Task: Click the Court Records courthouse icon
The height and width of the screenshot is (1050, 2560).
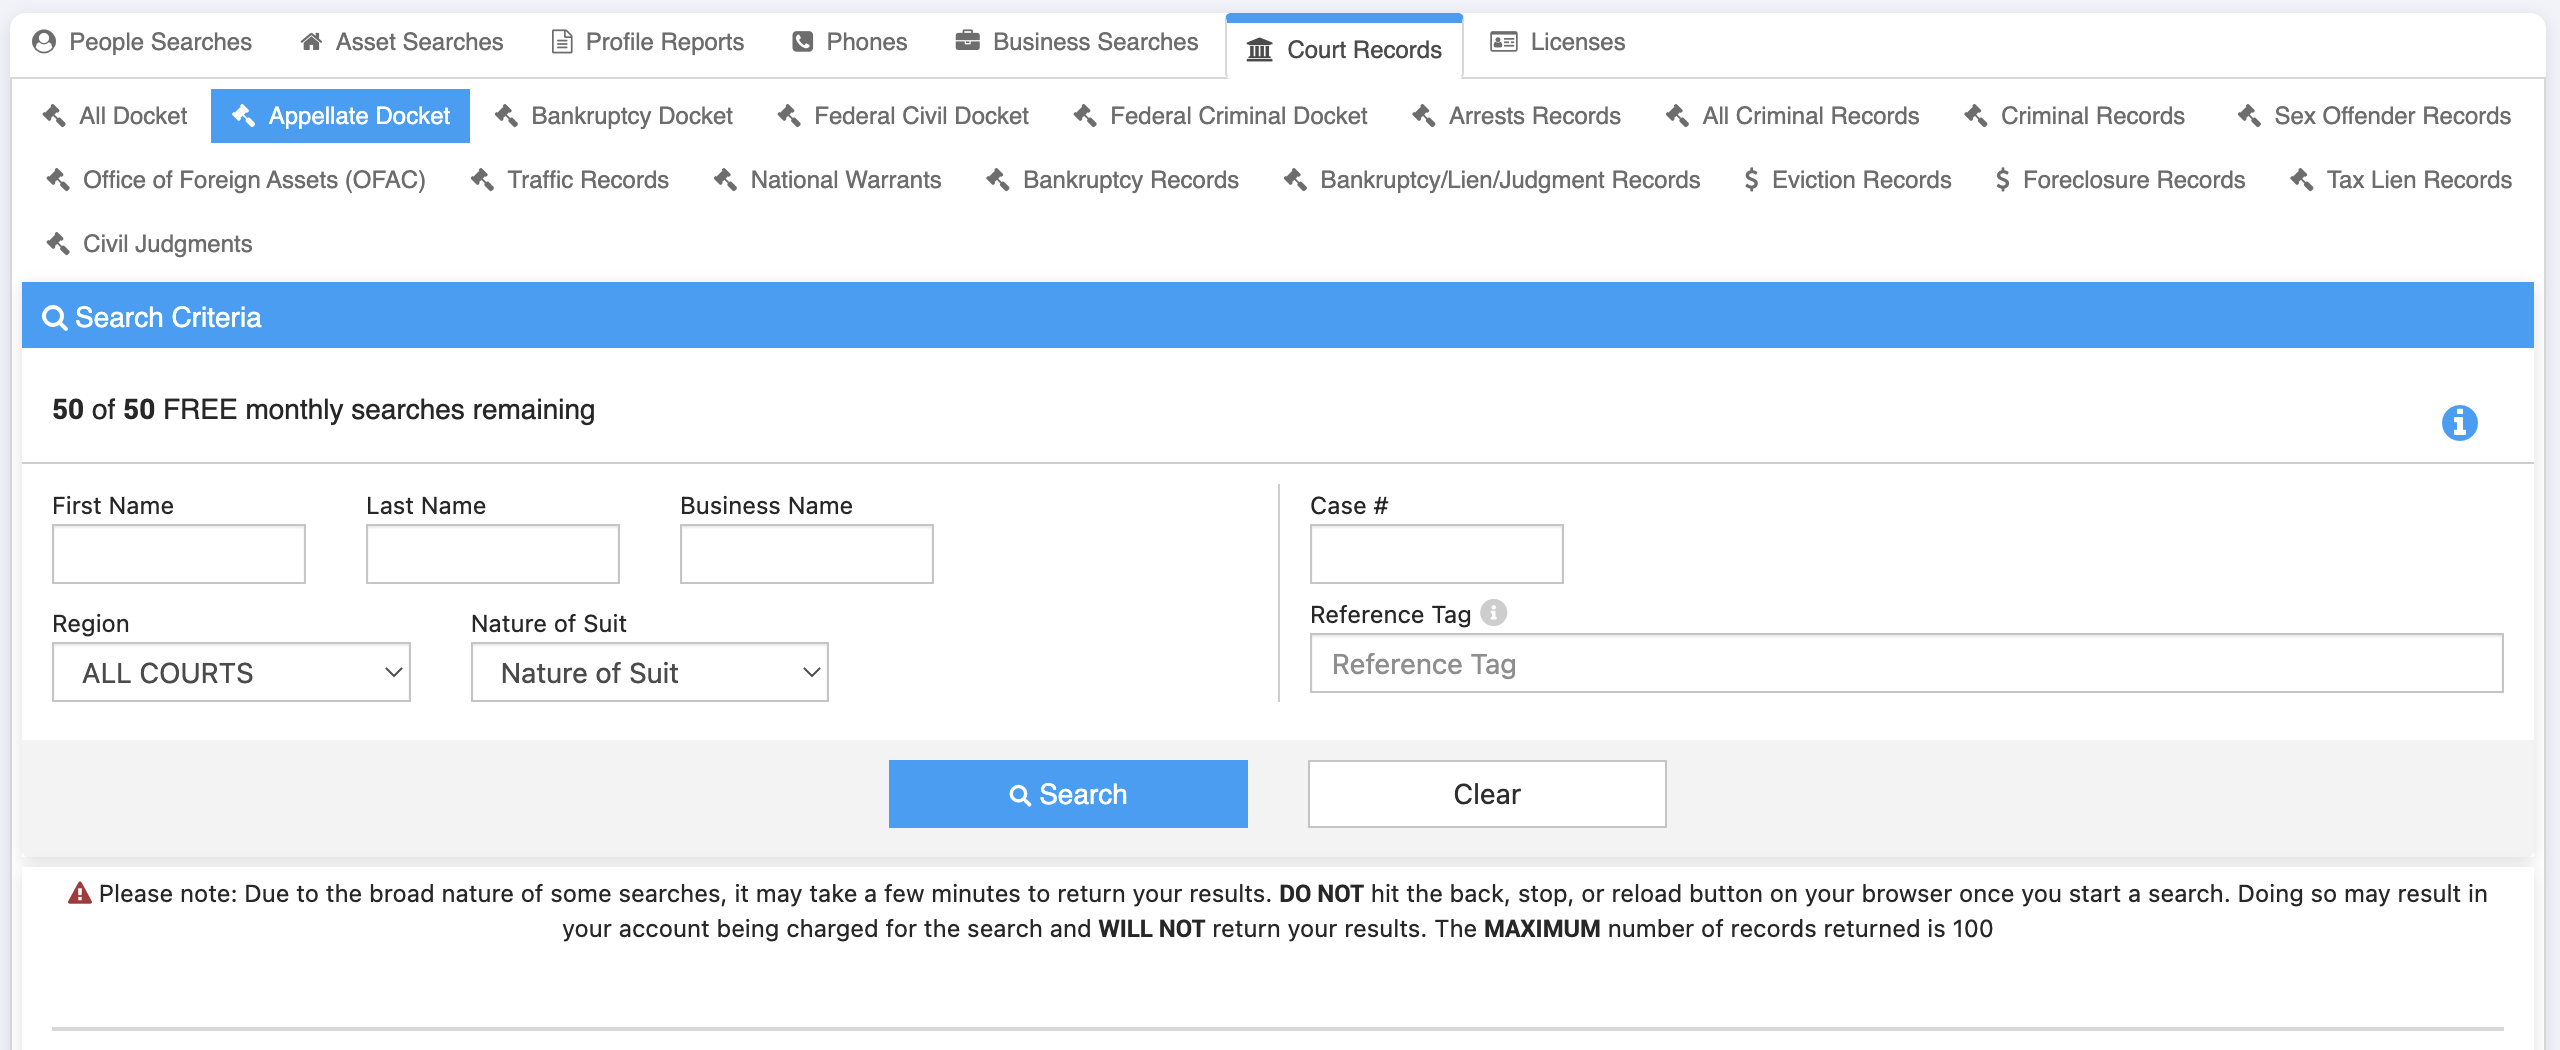Action: click(x=1260, y=50)
